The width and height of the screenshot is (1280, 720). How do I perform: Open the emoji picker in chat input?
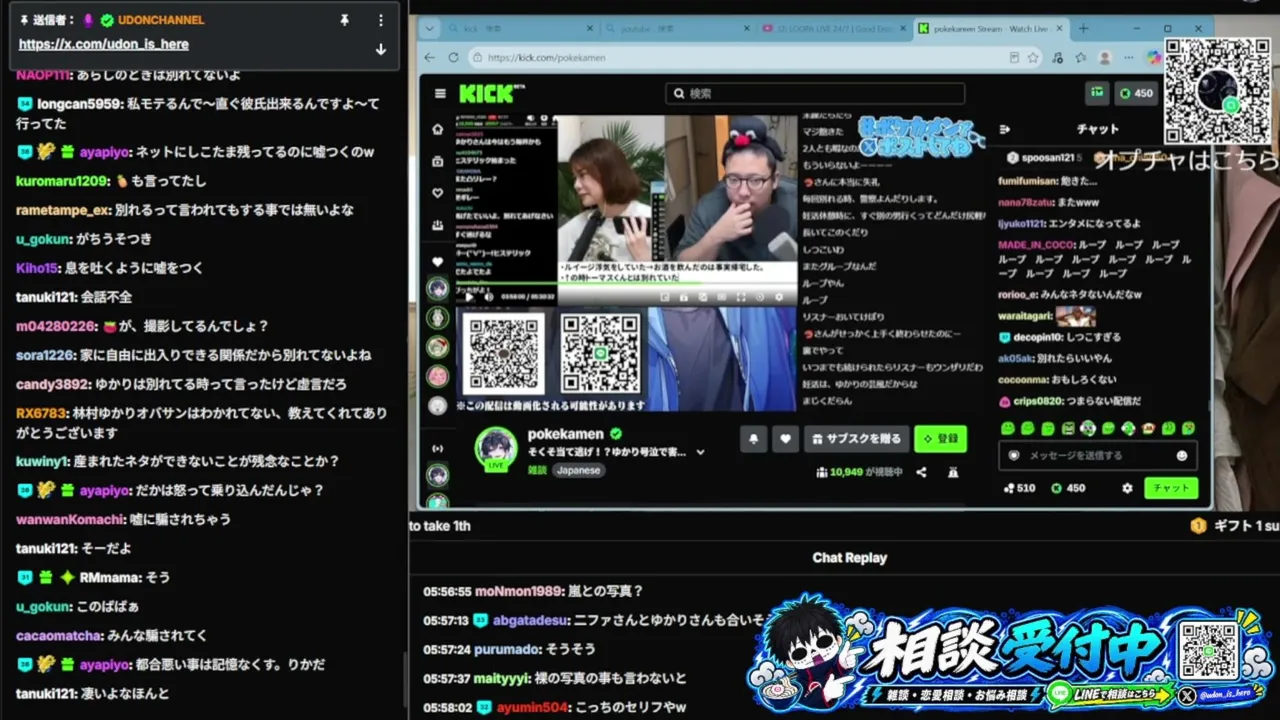[x=1182, y=455]
